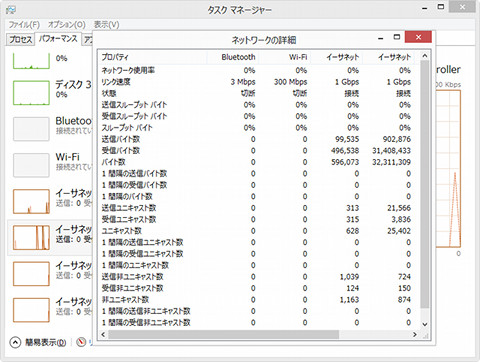Viewport: 480px width, 362px height.
Task: Click the Bluetooth column header
Action: point(232,57)
